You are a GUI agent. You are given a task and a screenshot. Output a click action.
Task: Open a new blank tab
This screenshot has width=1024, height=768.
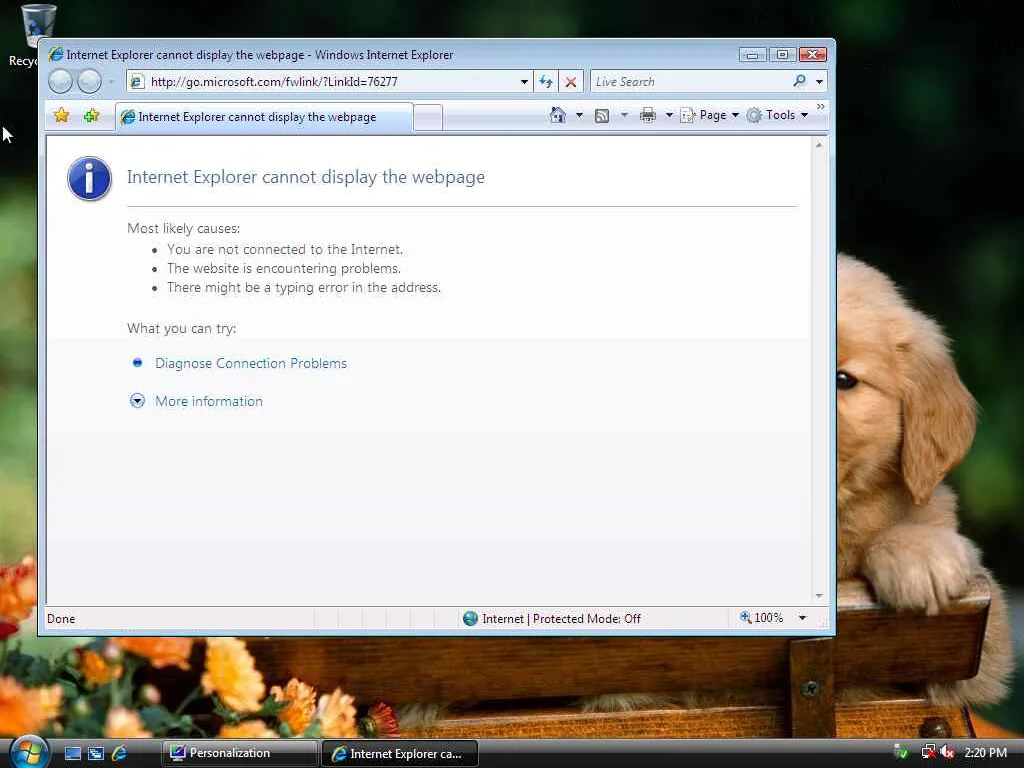point(428,118)
